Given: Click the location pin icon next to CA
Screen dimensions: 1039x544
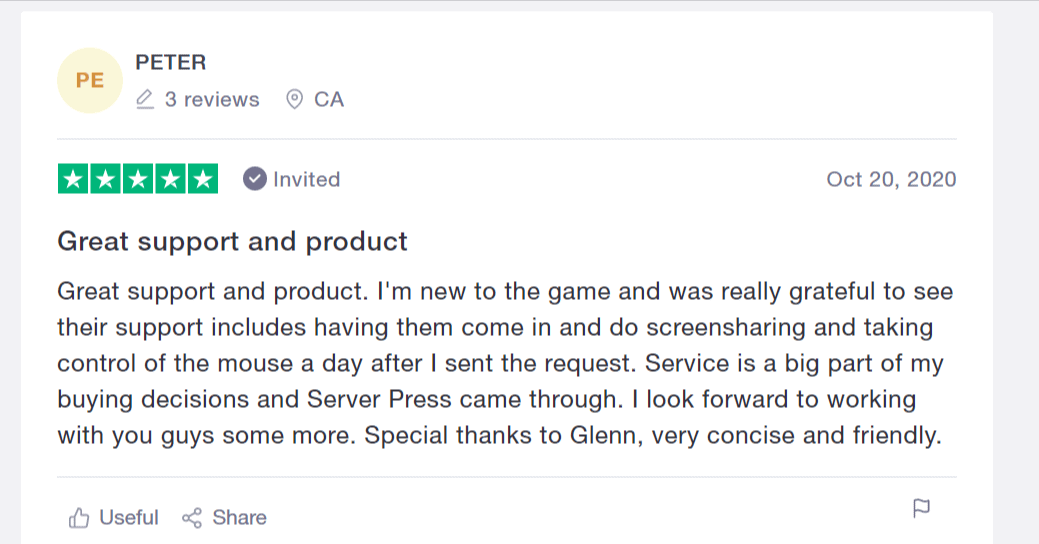Looking at the screenshot, I should pyautogui.click(x=294, y=99).
